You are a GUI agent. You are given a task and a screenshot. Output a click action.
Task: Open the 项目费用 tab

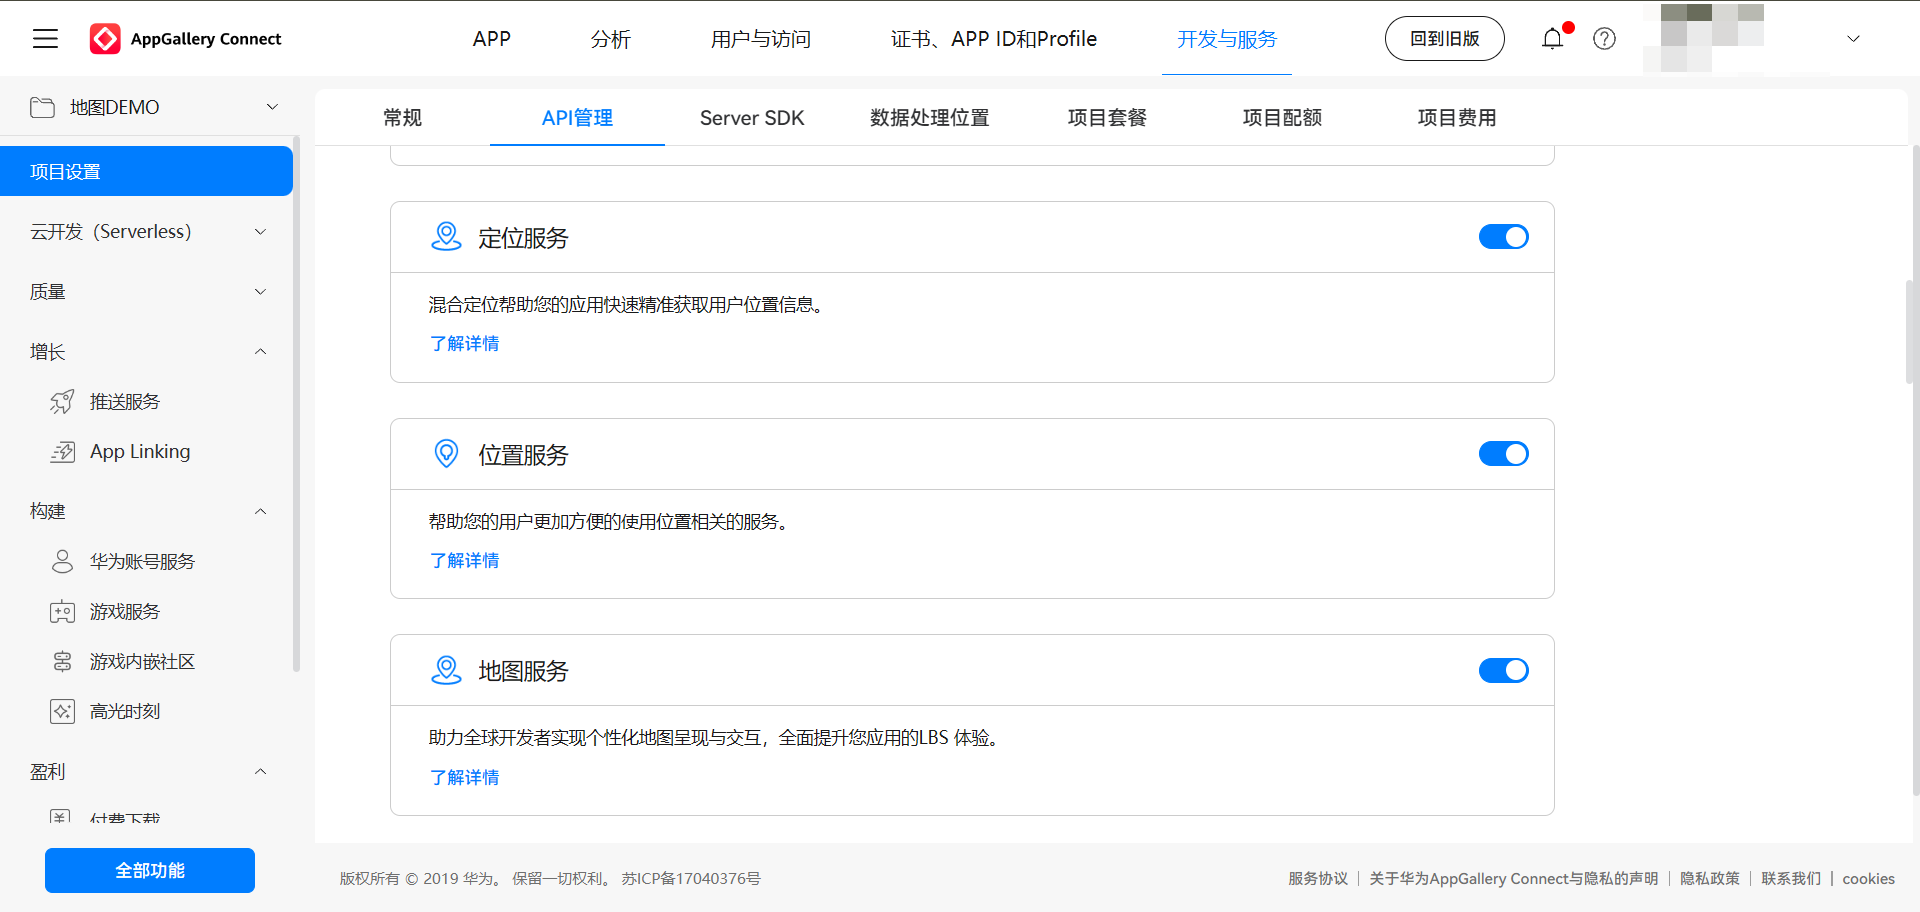(1457, 118)
